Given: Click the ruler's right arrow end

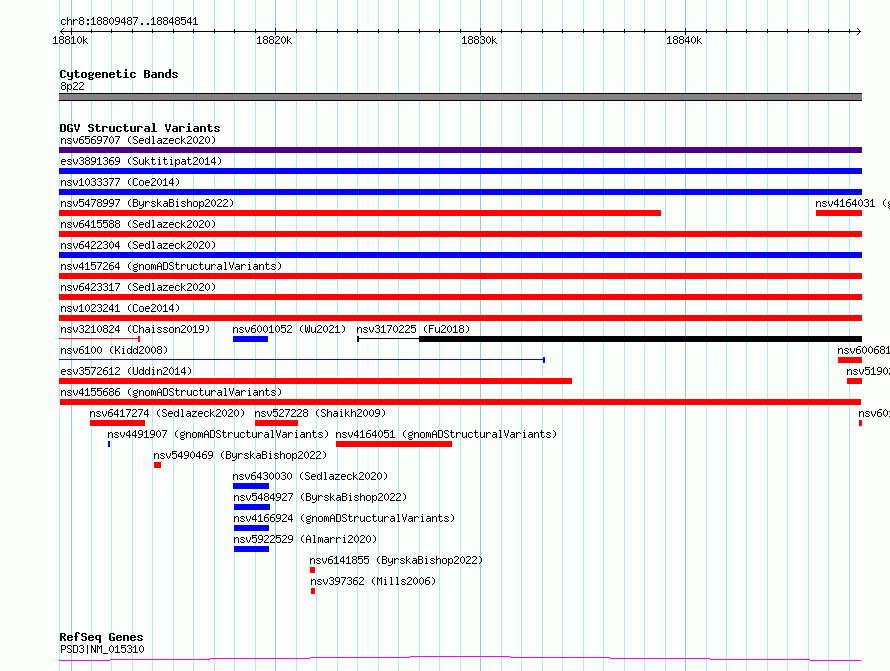Looking at the screenshot, I should pyautogui.click(x=859, y=31).
